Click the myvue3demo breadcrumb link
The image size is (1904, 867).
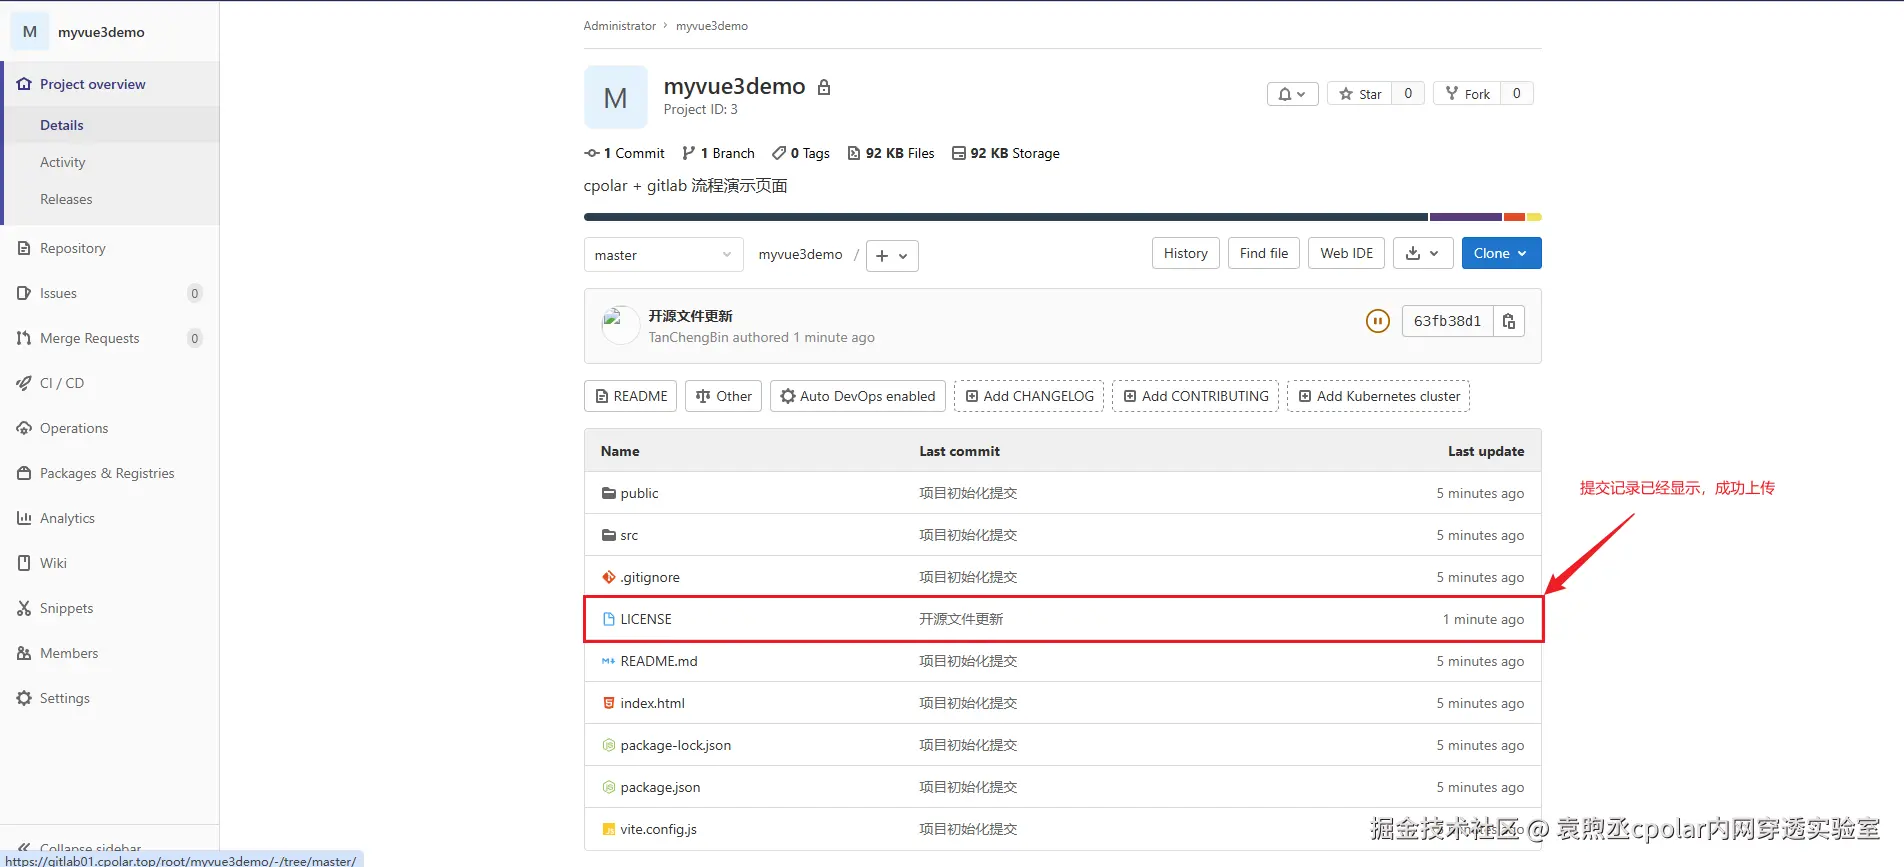(x=712, y=26)
